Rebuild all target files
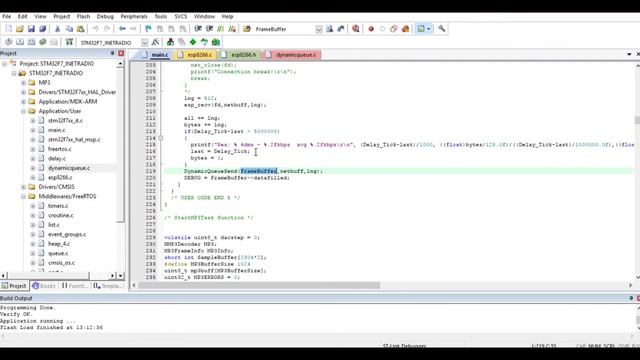Image resolution: width=640 pixels, height=360 pixels. [31, 42]
